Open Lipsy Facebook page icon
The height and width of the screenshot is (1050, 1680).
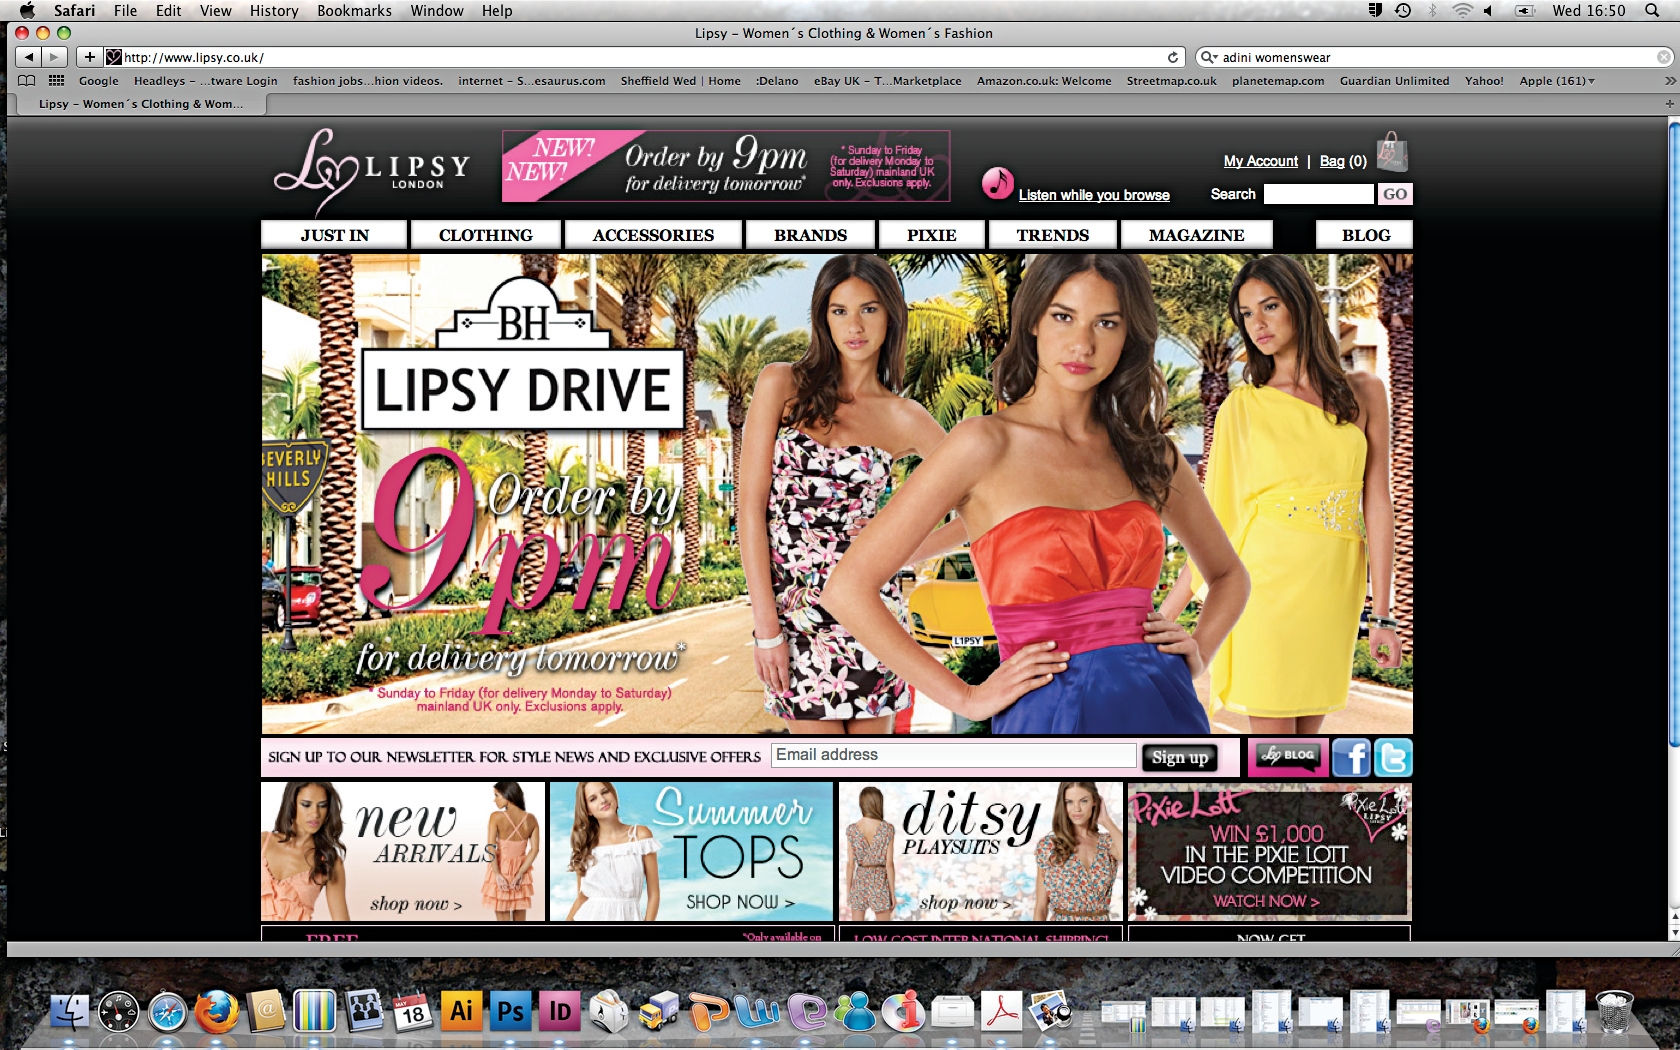[x=1351, y=758]
